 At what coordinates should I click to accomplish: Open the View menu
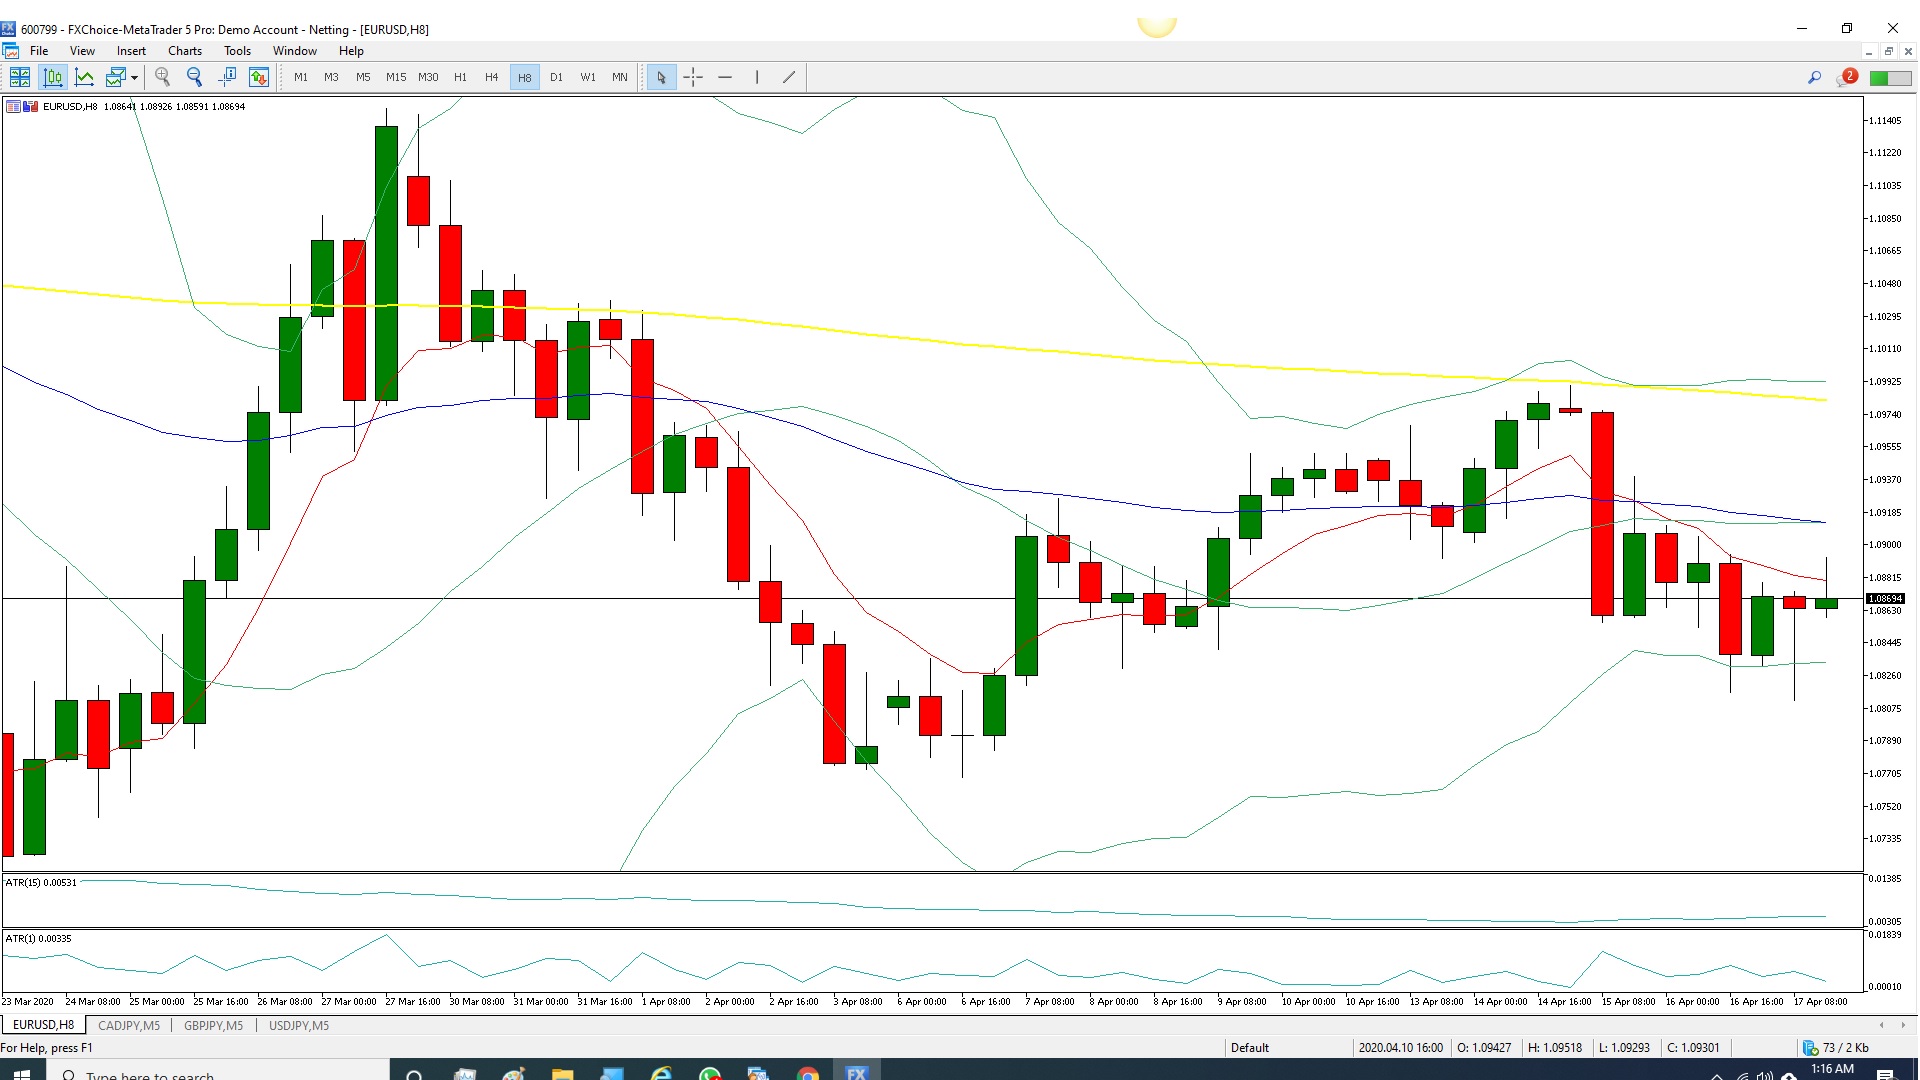click(x=82, y=51)
